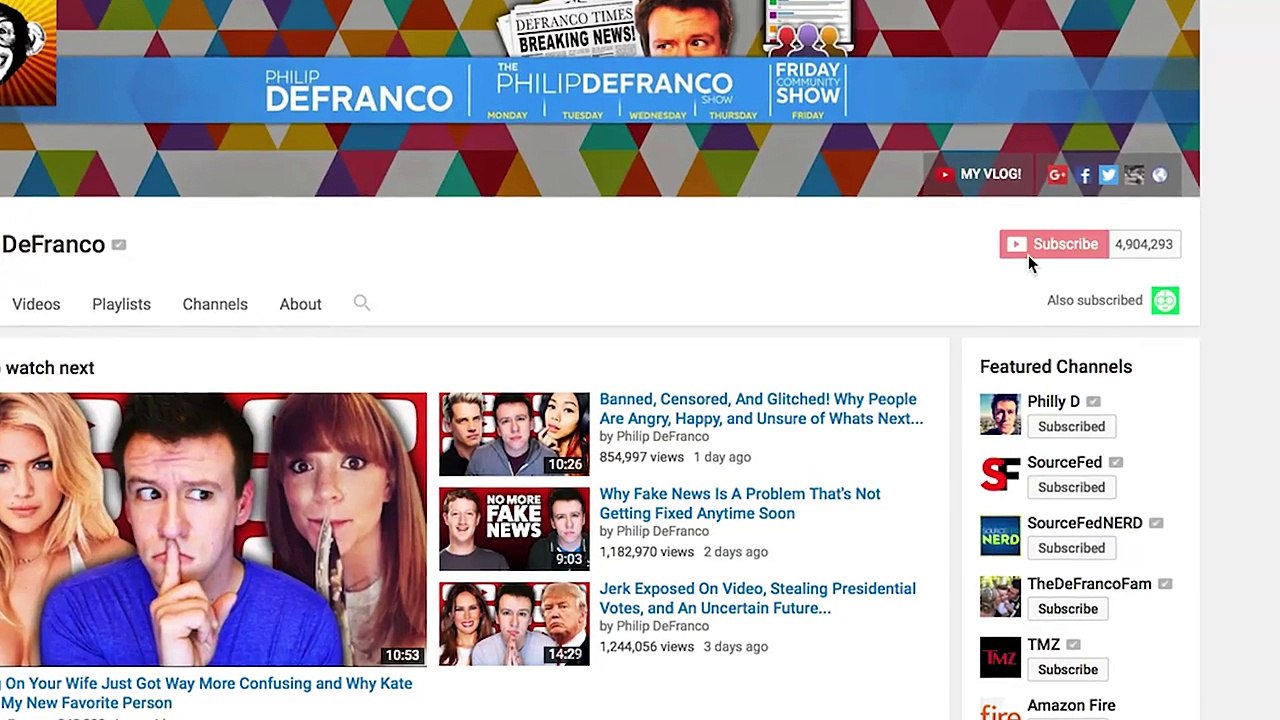Open the SourceFedNERD channel name

pyautogui.click(x=1084, y=523)
